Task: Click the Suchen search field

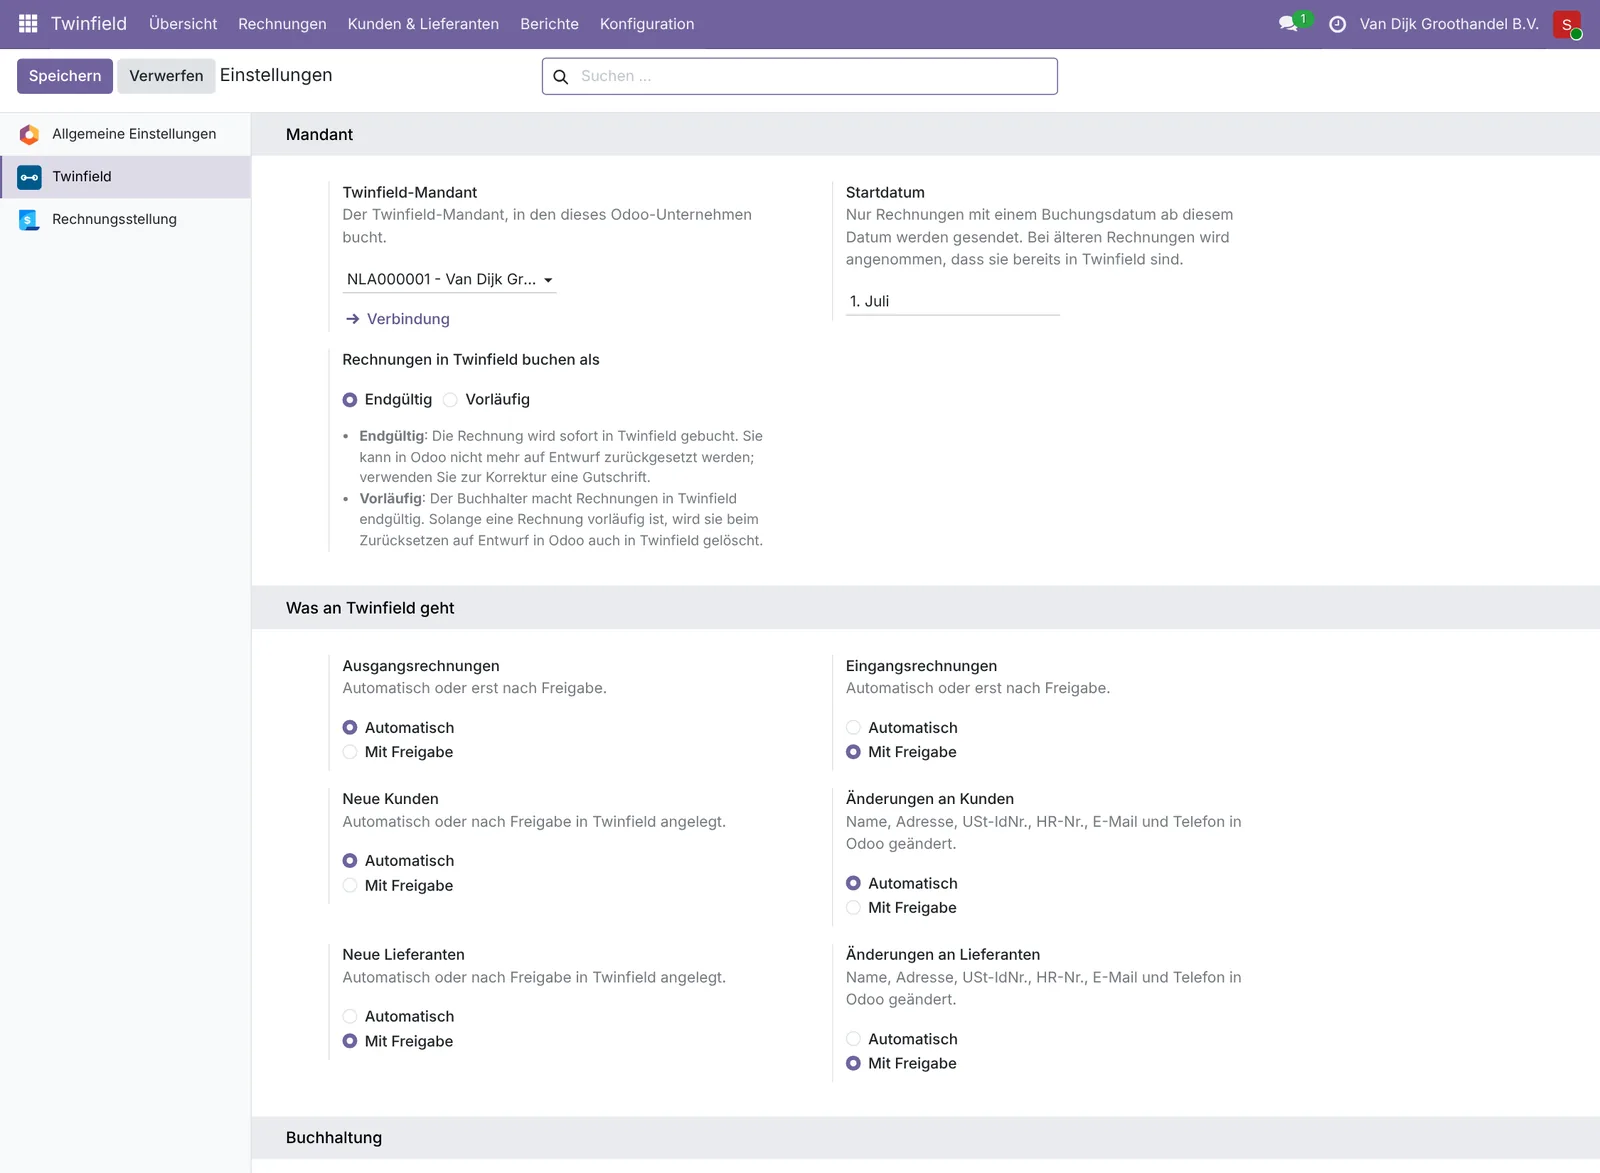Action: (800, 76)
